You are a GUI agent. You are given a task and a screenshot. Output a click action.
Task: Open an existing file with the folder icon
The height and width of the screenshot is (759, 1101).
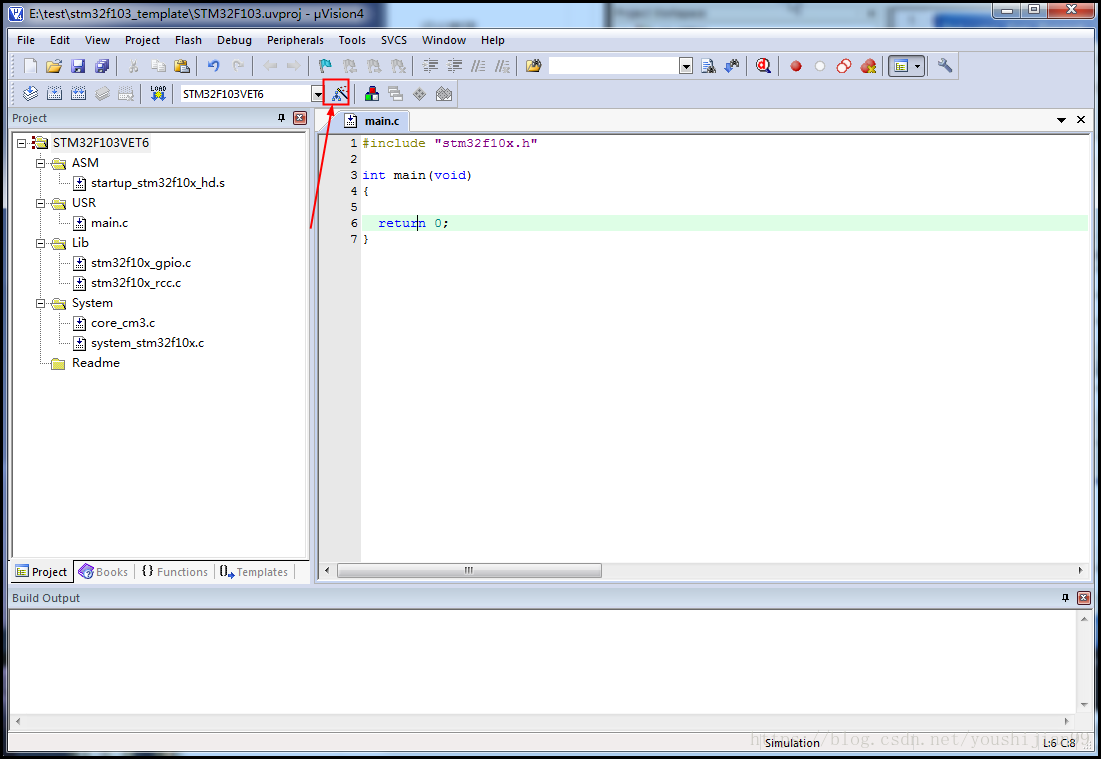pyautogui.click(x=54, y=66)
